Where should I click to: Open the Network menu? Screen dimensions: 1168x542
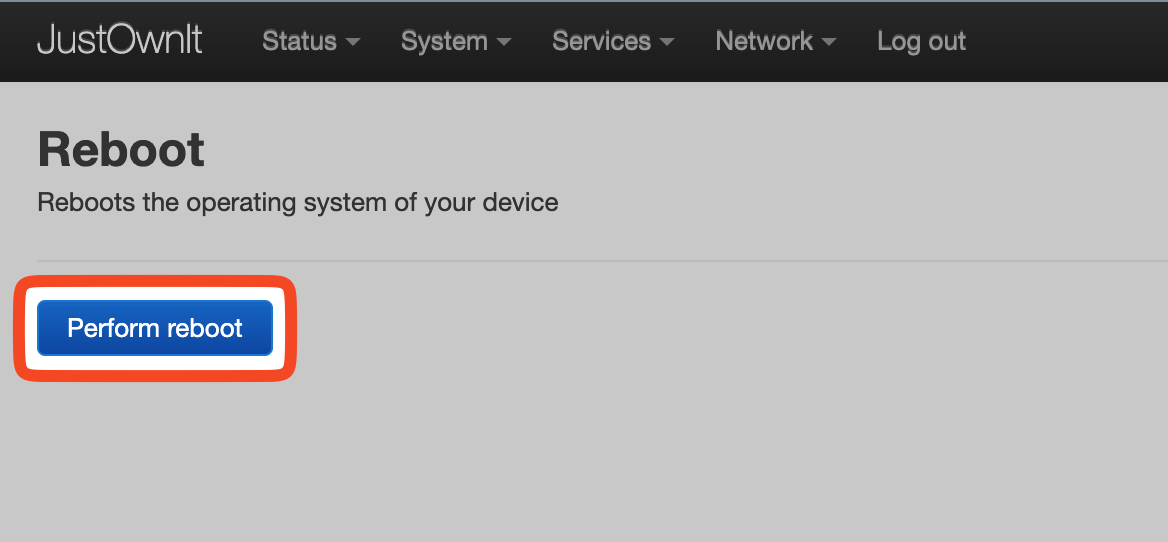(775, 41)
